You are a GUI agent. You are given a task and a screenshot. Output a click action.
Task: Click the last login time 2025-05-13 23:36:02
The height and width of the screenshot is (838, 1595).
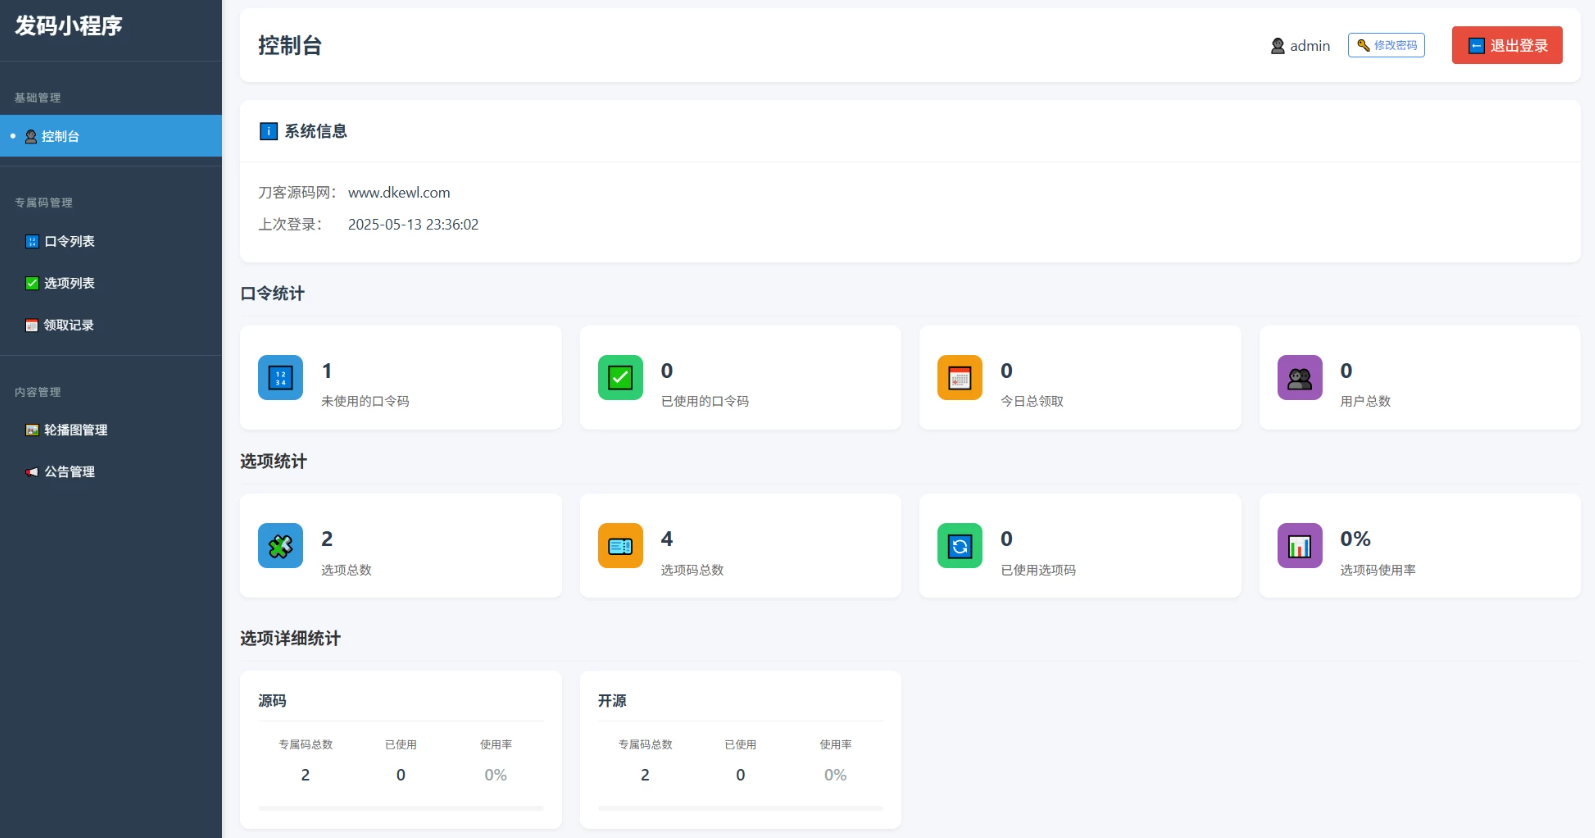click(x=413, y=224)
